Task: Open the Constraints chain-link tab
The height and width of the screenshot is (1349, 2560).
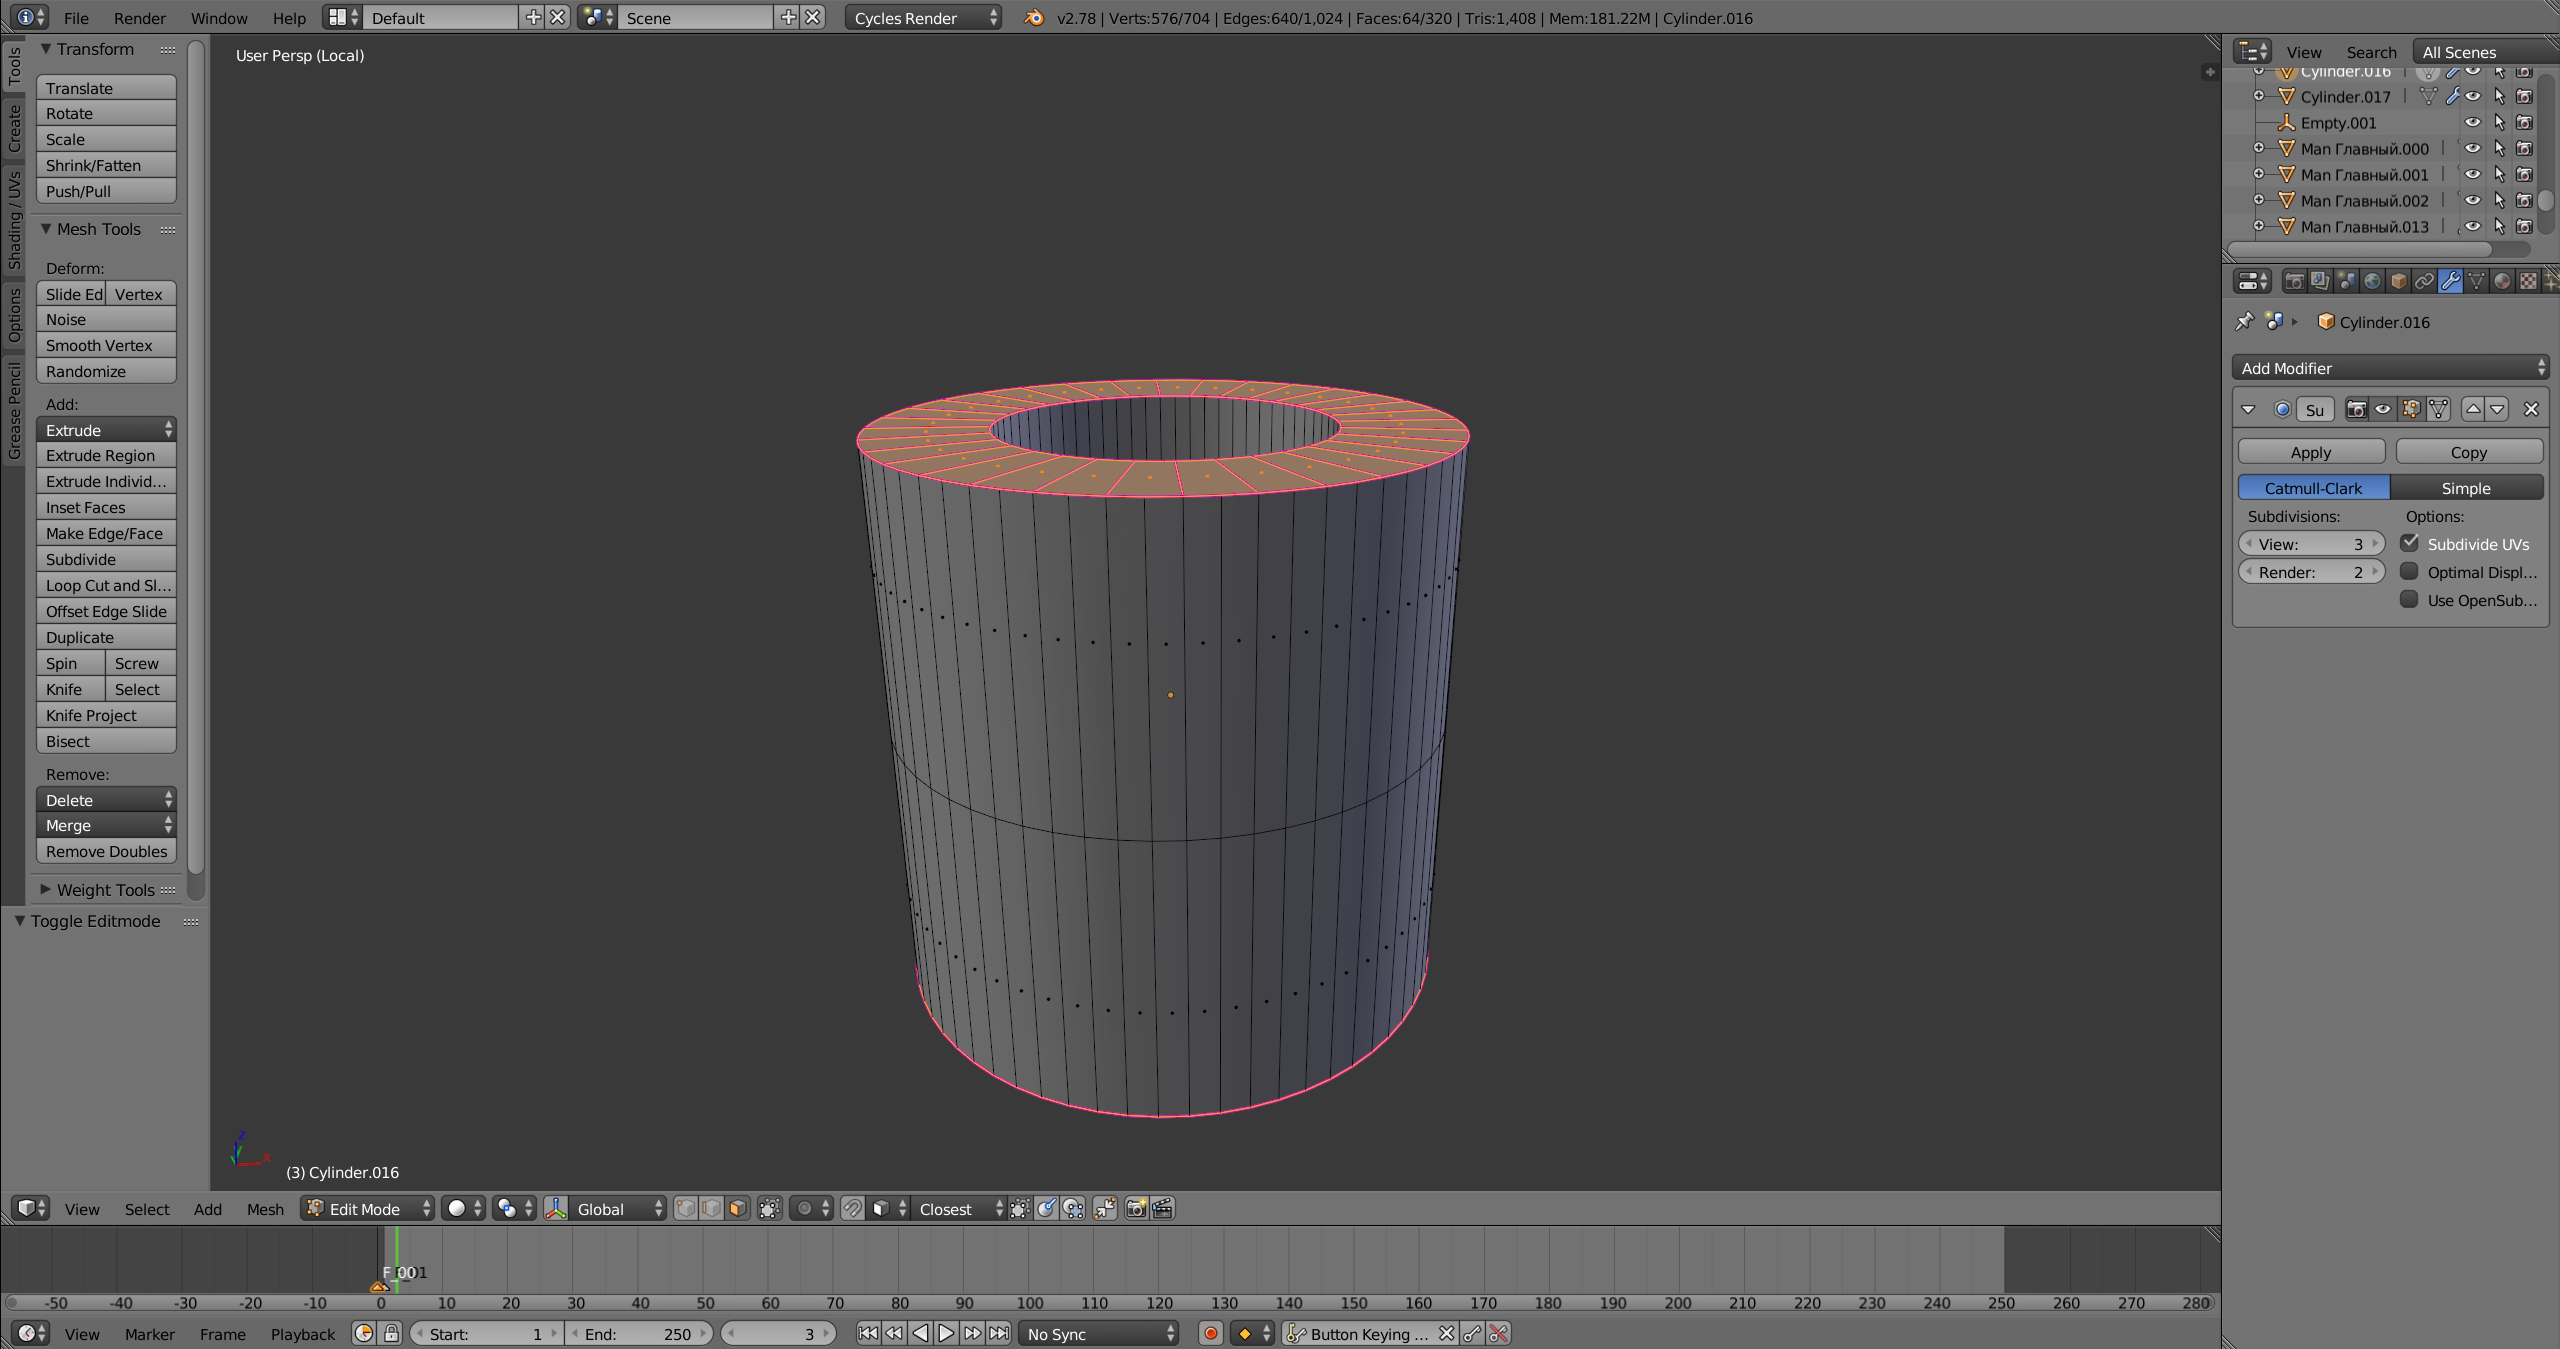Action: click(2424, 282)
